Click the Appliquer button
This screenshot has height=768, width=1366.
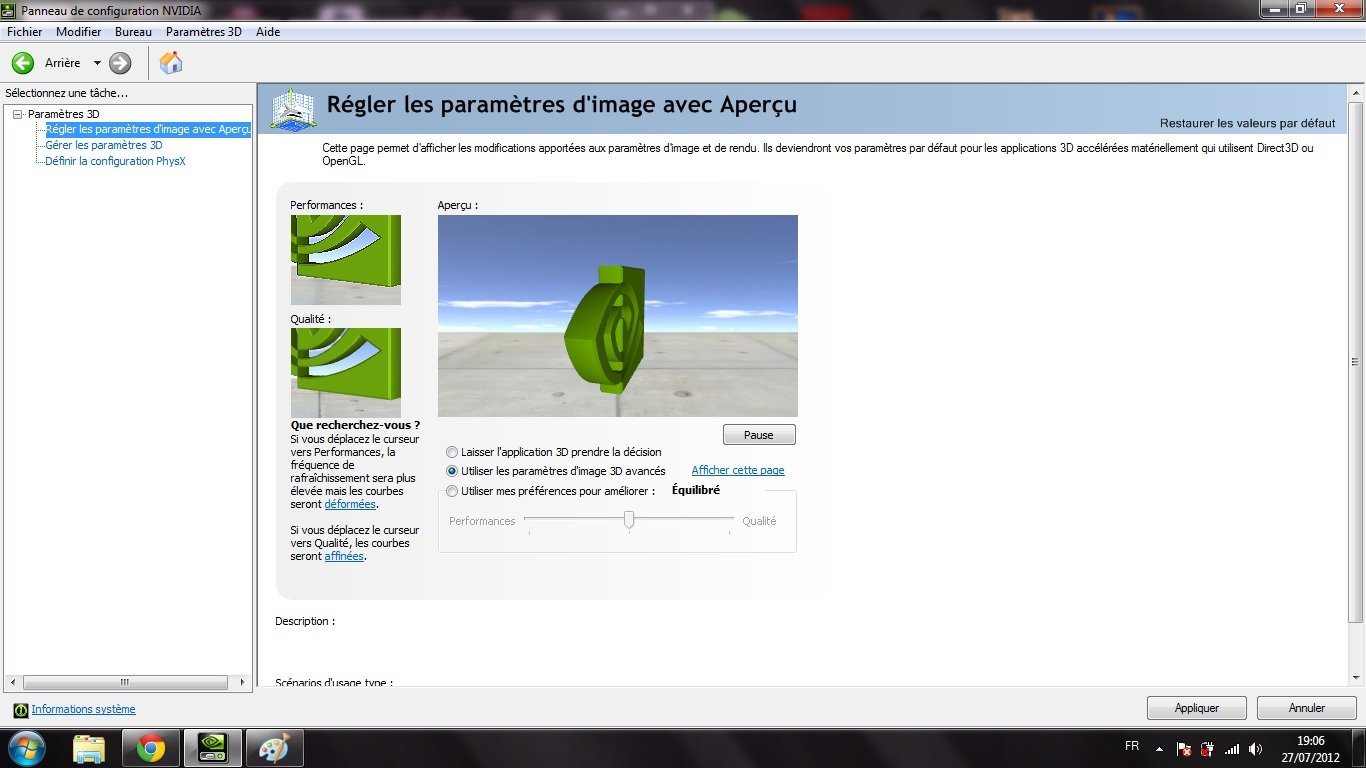1197,708
